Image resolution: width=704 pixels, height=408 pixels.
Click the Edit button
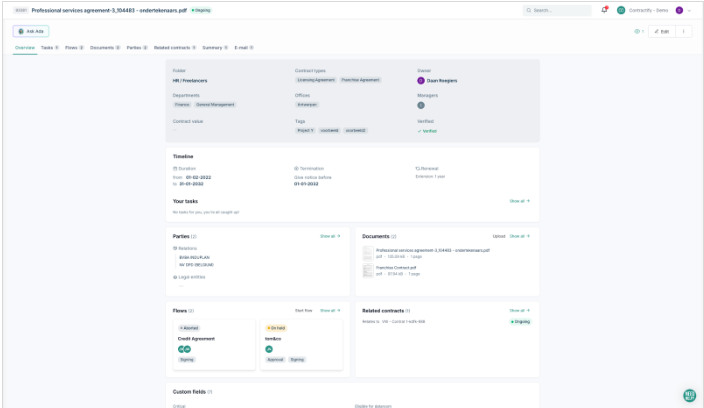(660, 31)
